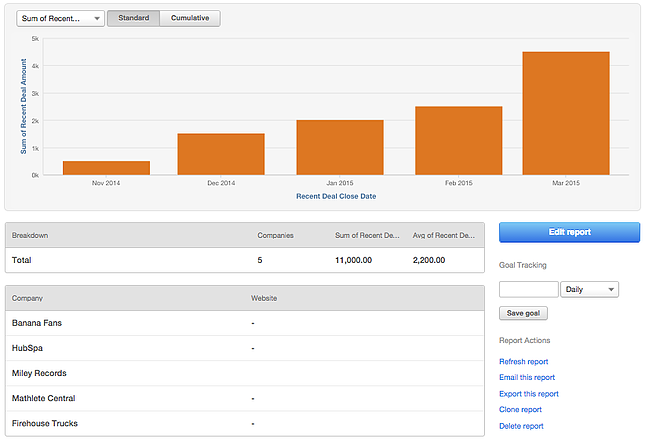
Task: Sort by the Company column header
Action: (27, 298)
